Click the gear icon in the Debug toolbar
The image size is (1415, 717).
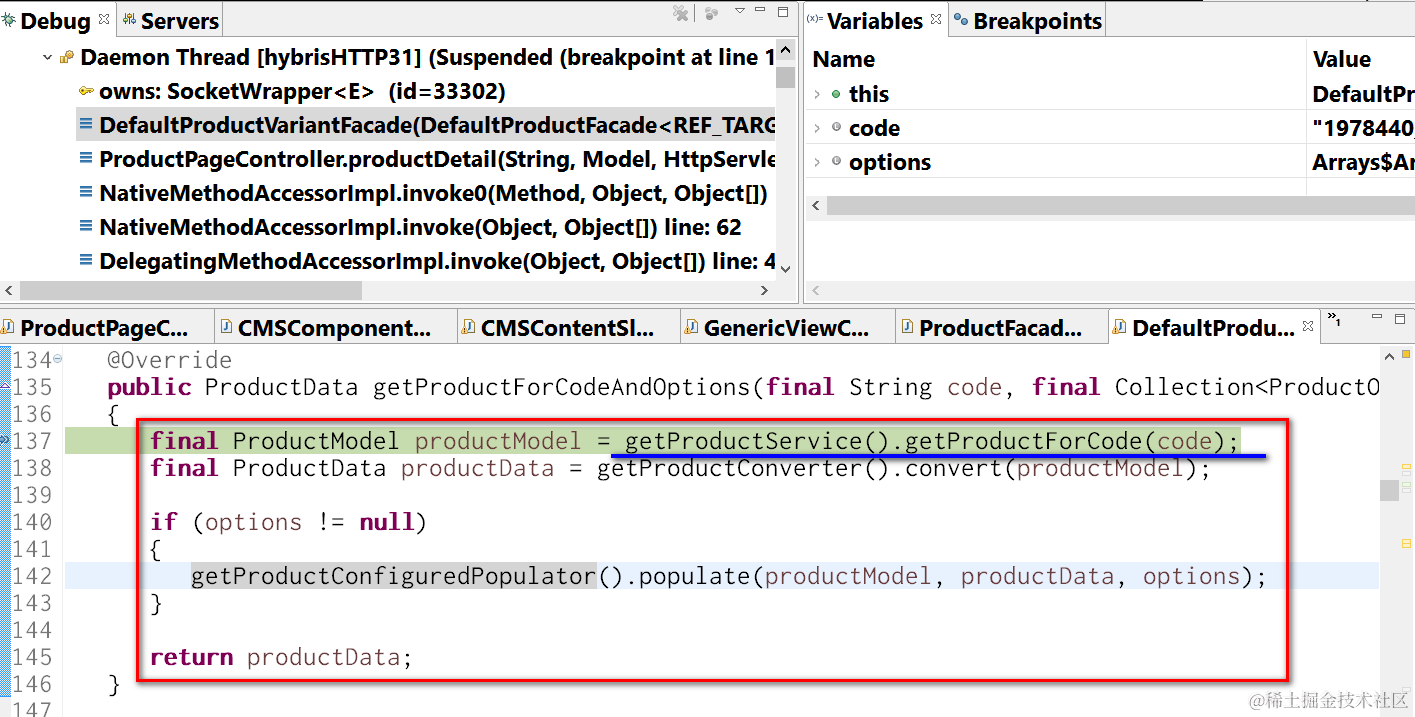click(x=711, y=13)
